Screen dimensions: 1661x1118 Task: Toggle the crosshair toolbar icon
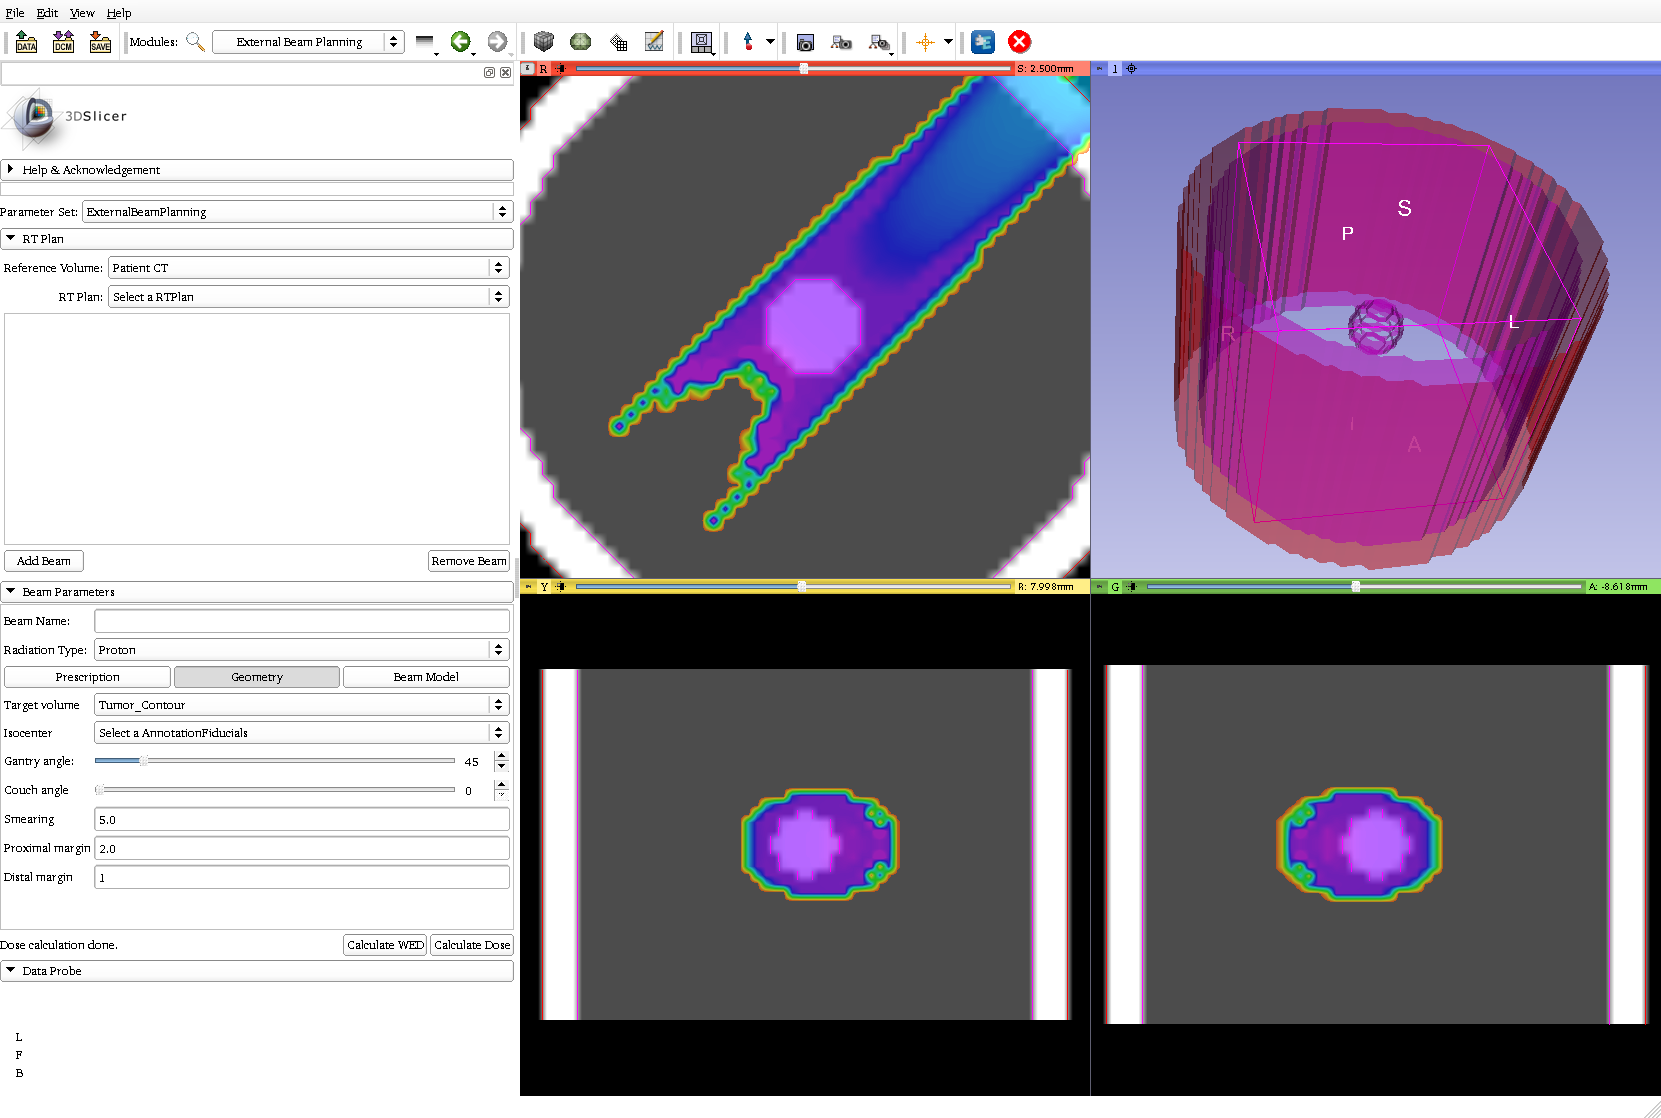tap(925, 42)
